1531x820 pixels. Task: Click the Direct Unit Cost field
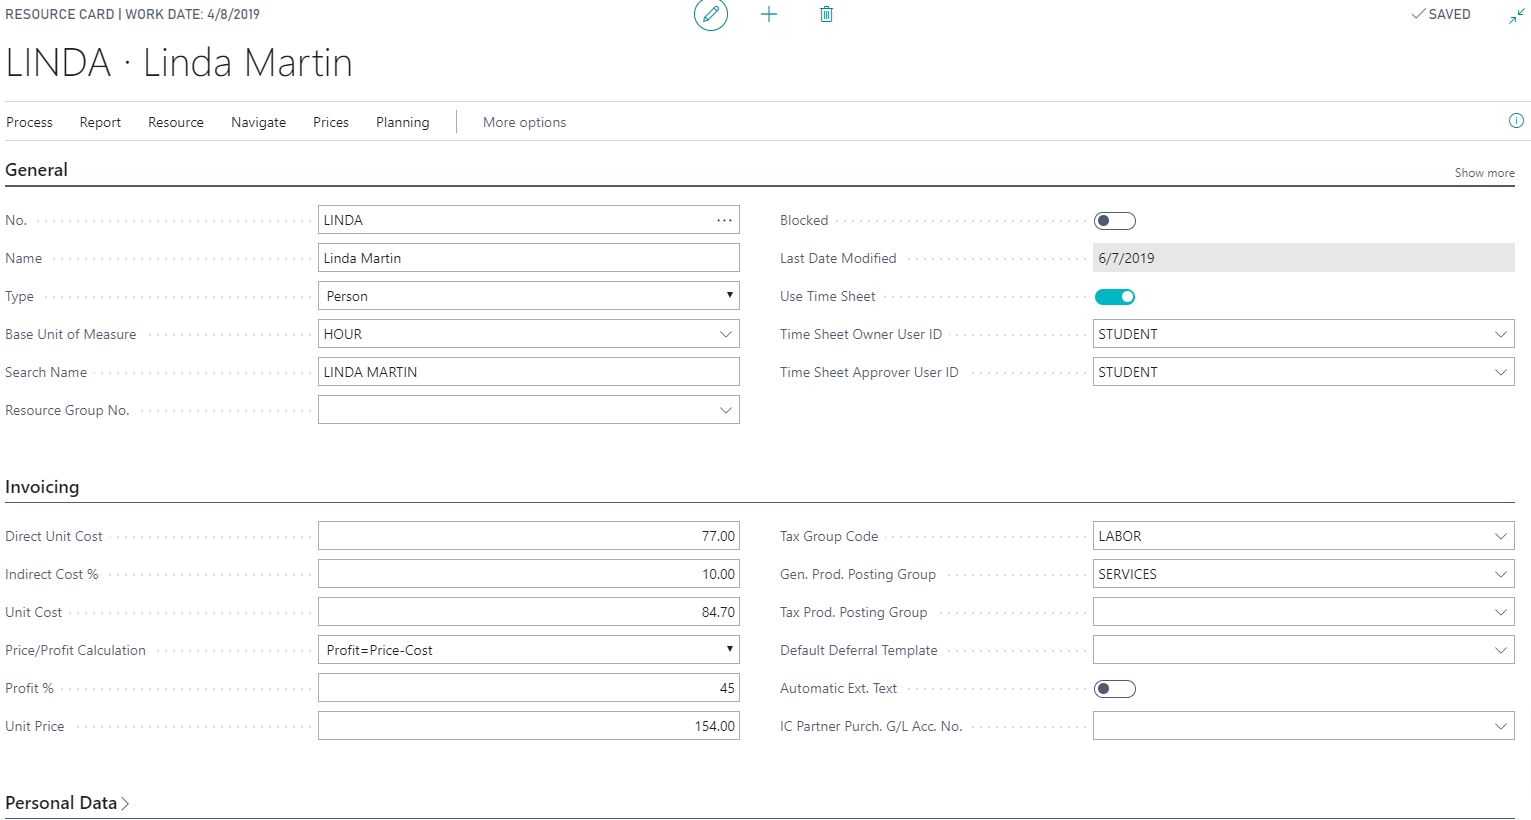529,536
